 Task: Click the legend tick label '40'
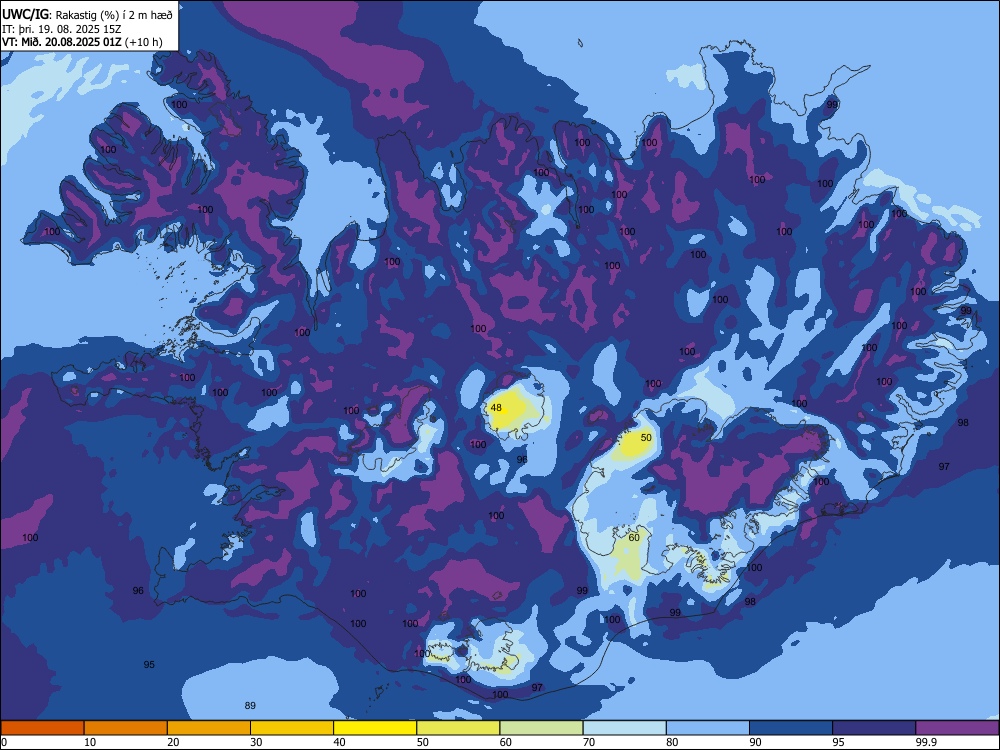point(339,742)
